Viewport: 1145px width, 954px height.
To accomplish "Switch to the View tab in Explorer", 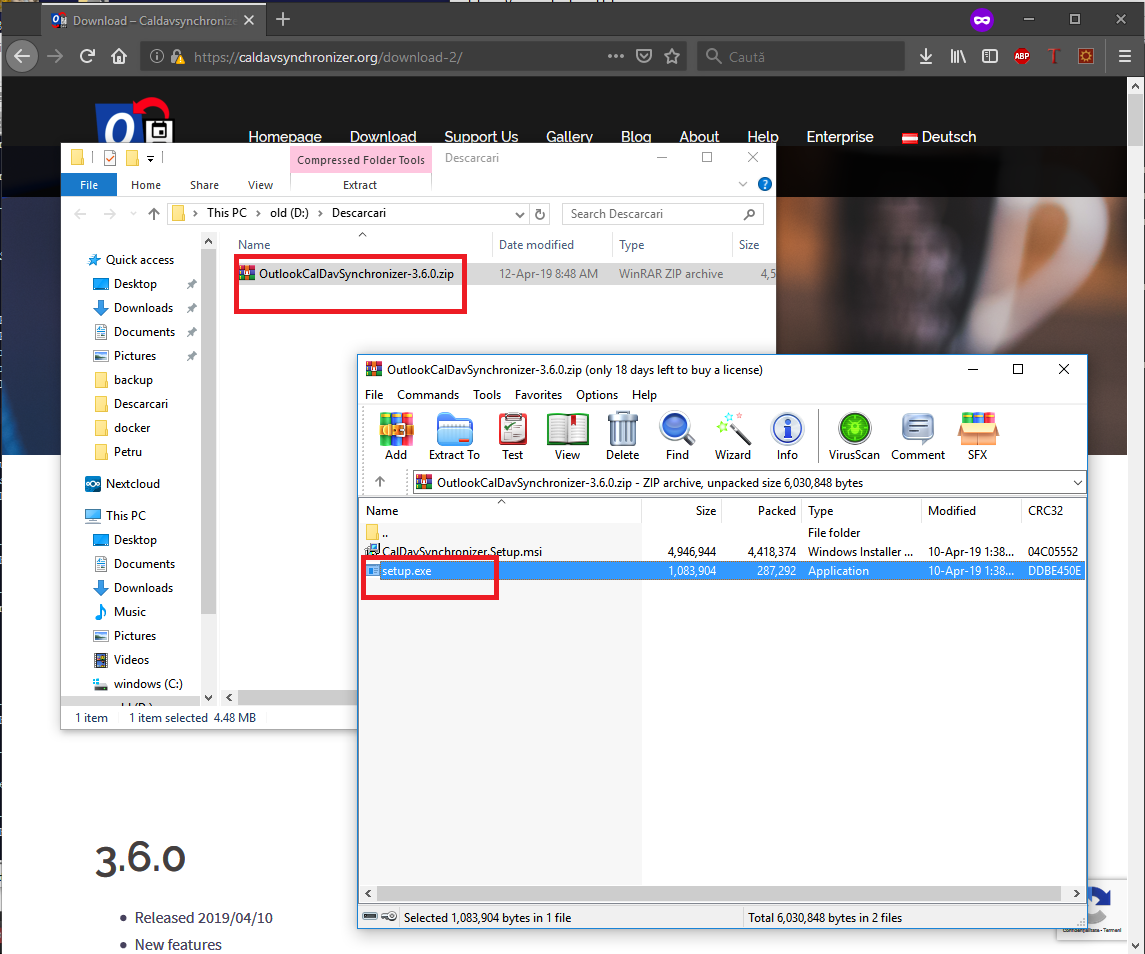I will (260, 185).
